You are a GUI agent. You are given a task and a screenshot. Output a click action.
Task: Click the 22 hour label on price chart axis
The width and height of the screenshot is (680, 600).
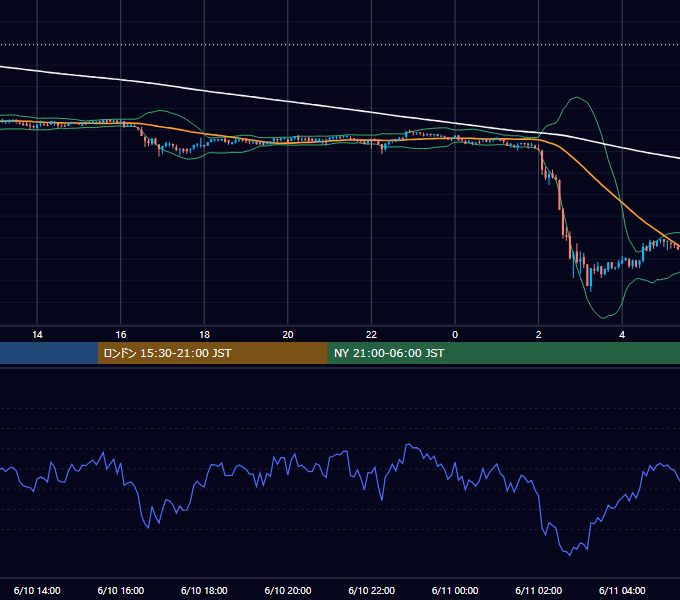click(x=371, y=335)
